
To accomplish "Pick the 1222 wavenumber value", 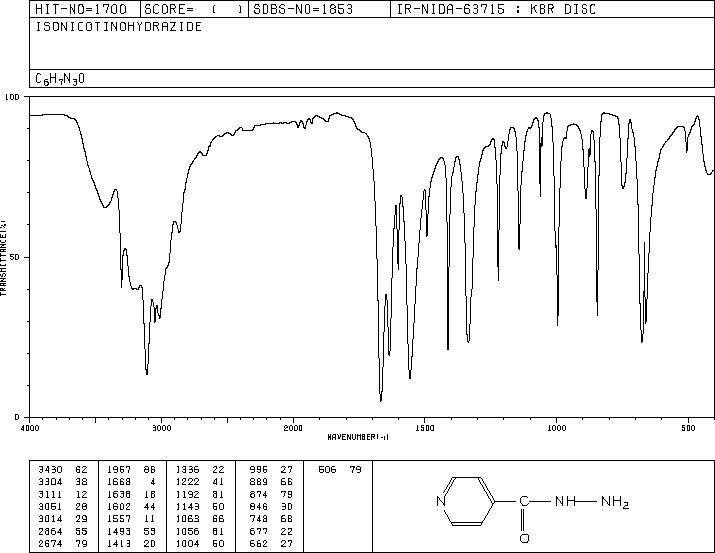I will click(x=187, y=482).
